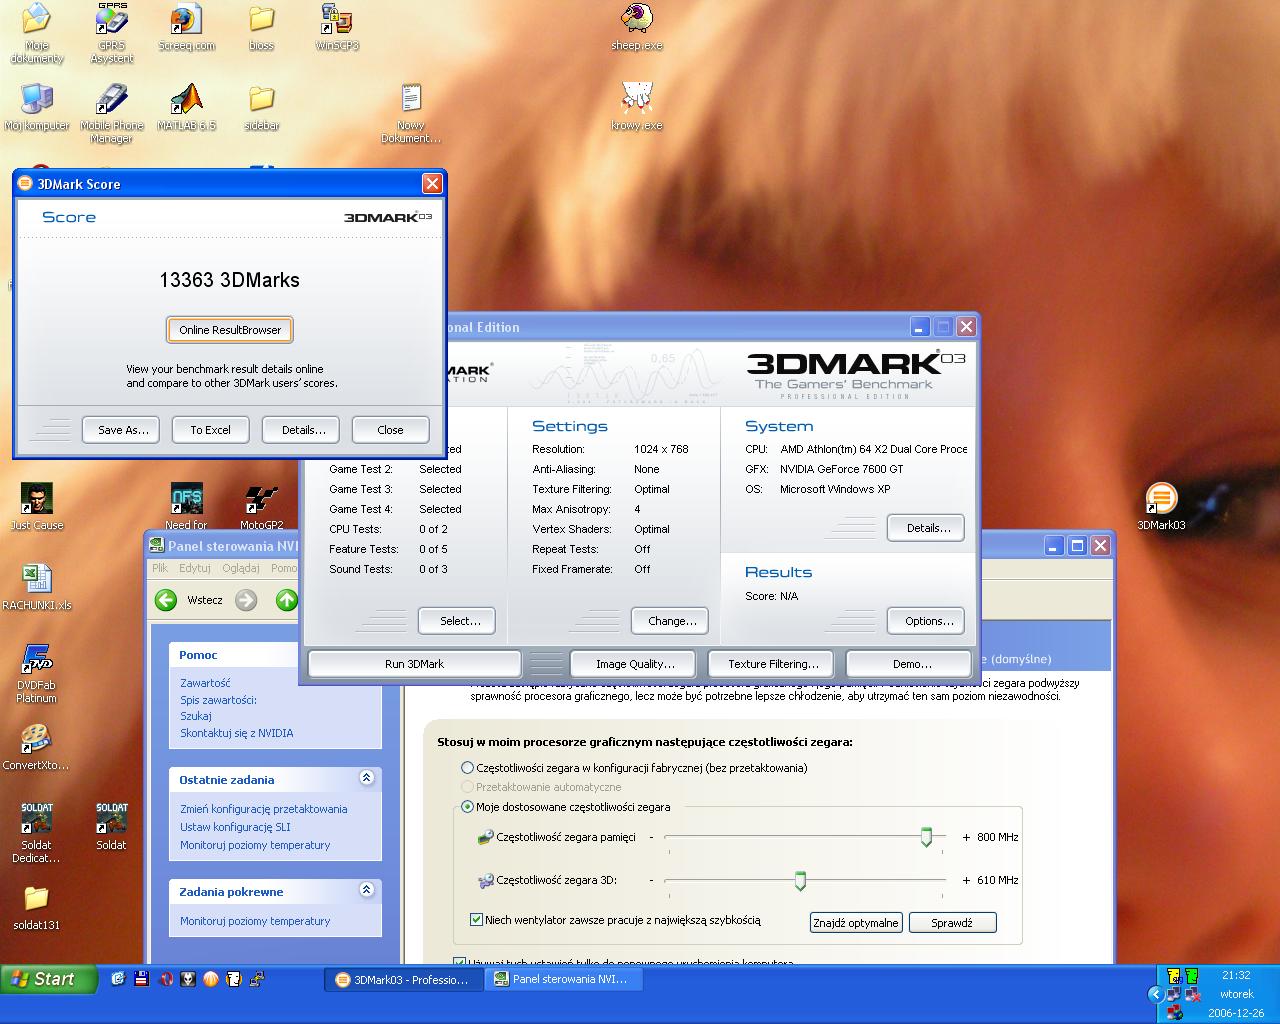Screen dimensions: 1280x1024
Task: Open the Image Quality tool
Action: pos(635,664)
